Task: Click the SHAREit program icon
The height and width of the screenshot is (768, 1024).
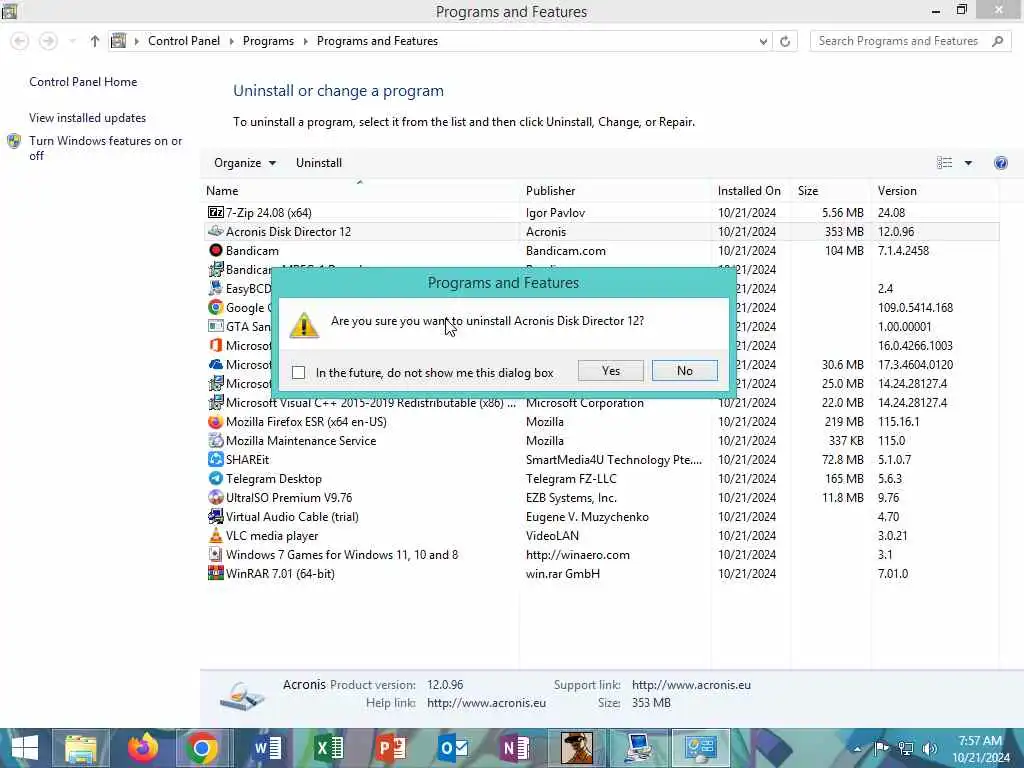Action: coord(216,459)
